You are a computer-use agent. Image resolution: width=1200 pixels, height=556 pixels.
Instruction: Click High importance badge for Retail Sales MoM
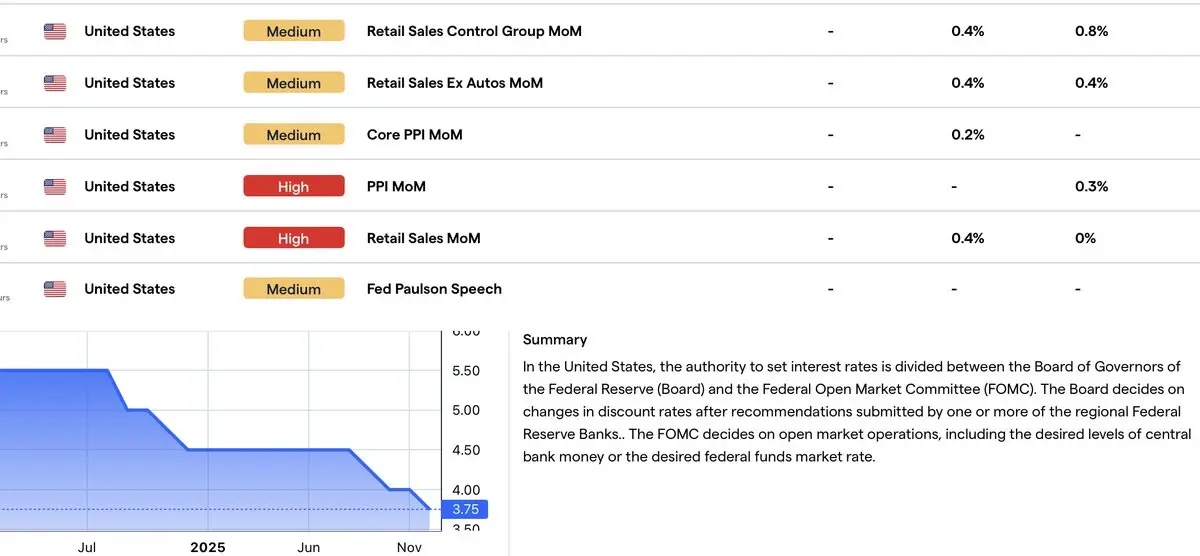tap(293, 238)
